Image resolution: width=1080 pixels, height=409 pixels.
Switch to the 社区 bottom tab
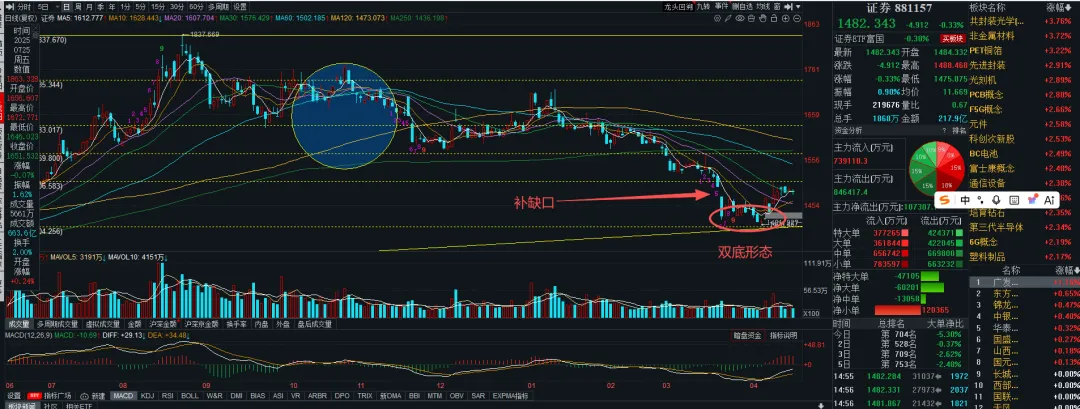click(x=50, y=406)
